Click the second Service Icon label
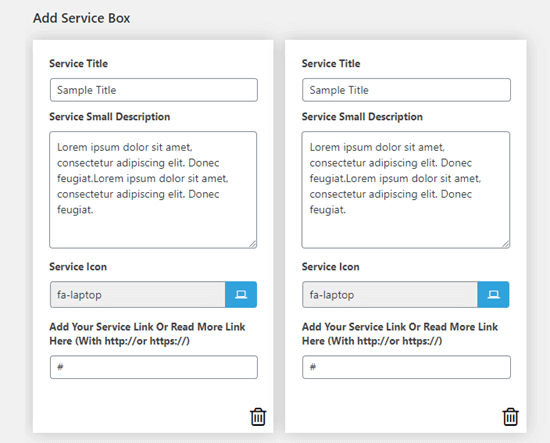The image size is (550, 443). pos(330,267)
